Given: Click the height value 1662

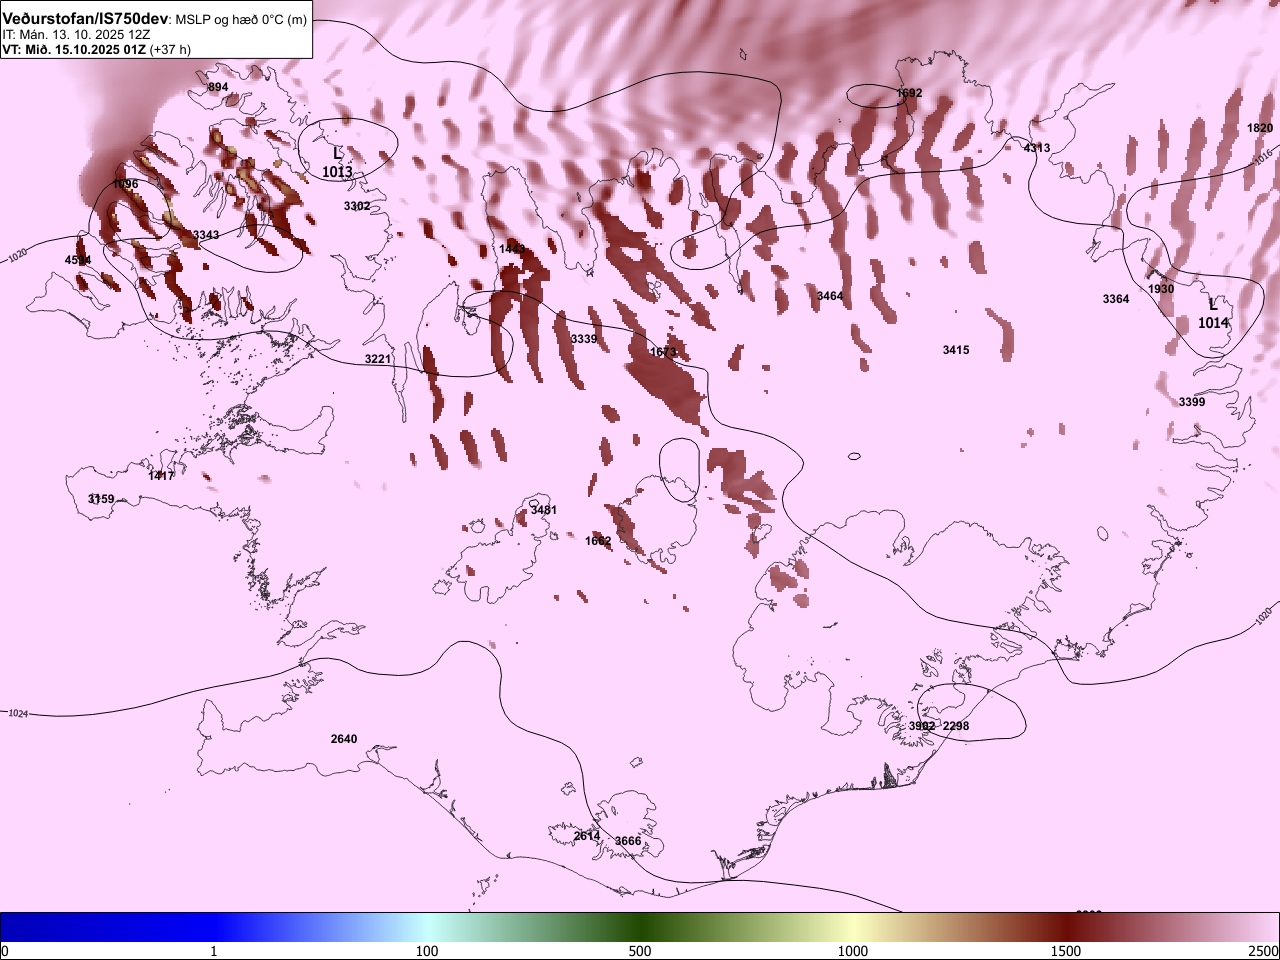Looking at the screenshot, I should 598,541.
